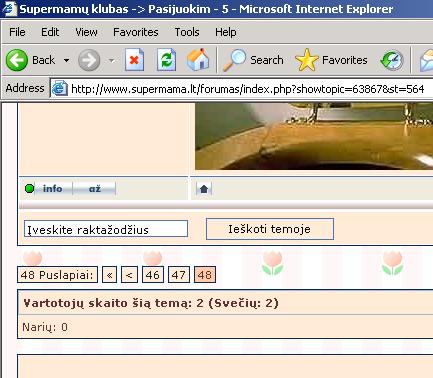Expand the Back button history dropdown arrow
Image resolution: width=433 pixels, height=378 pixels.
(x=66, y=60)
